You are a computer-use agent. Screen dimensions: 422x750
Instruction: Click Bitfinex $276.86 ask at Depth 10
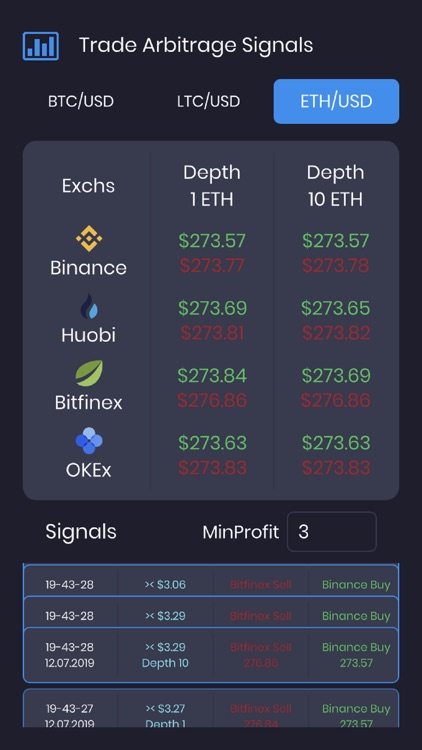[336, 400]
